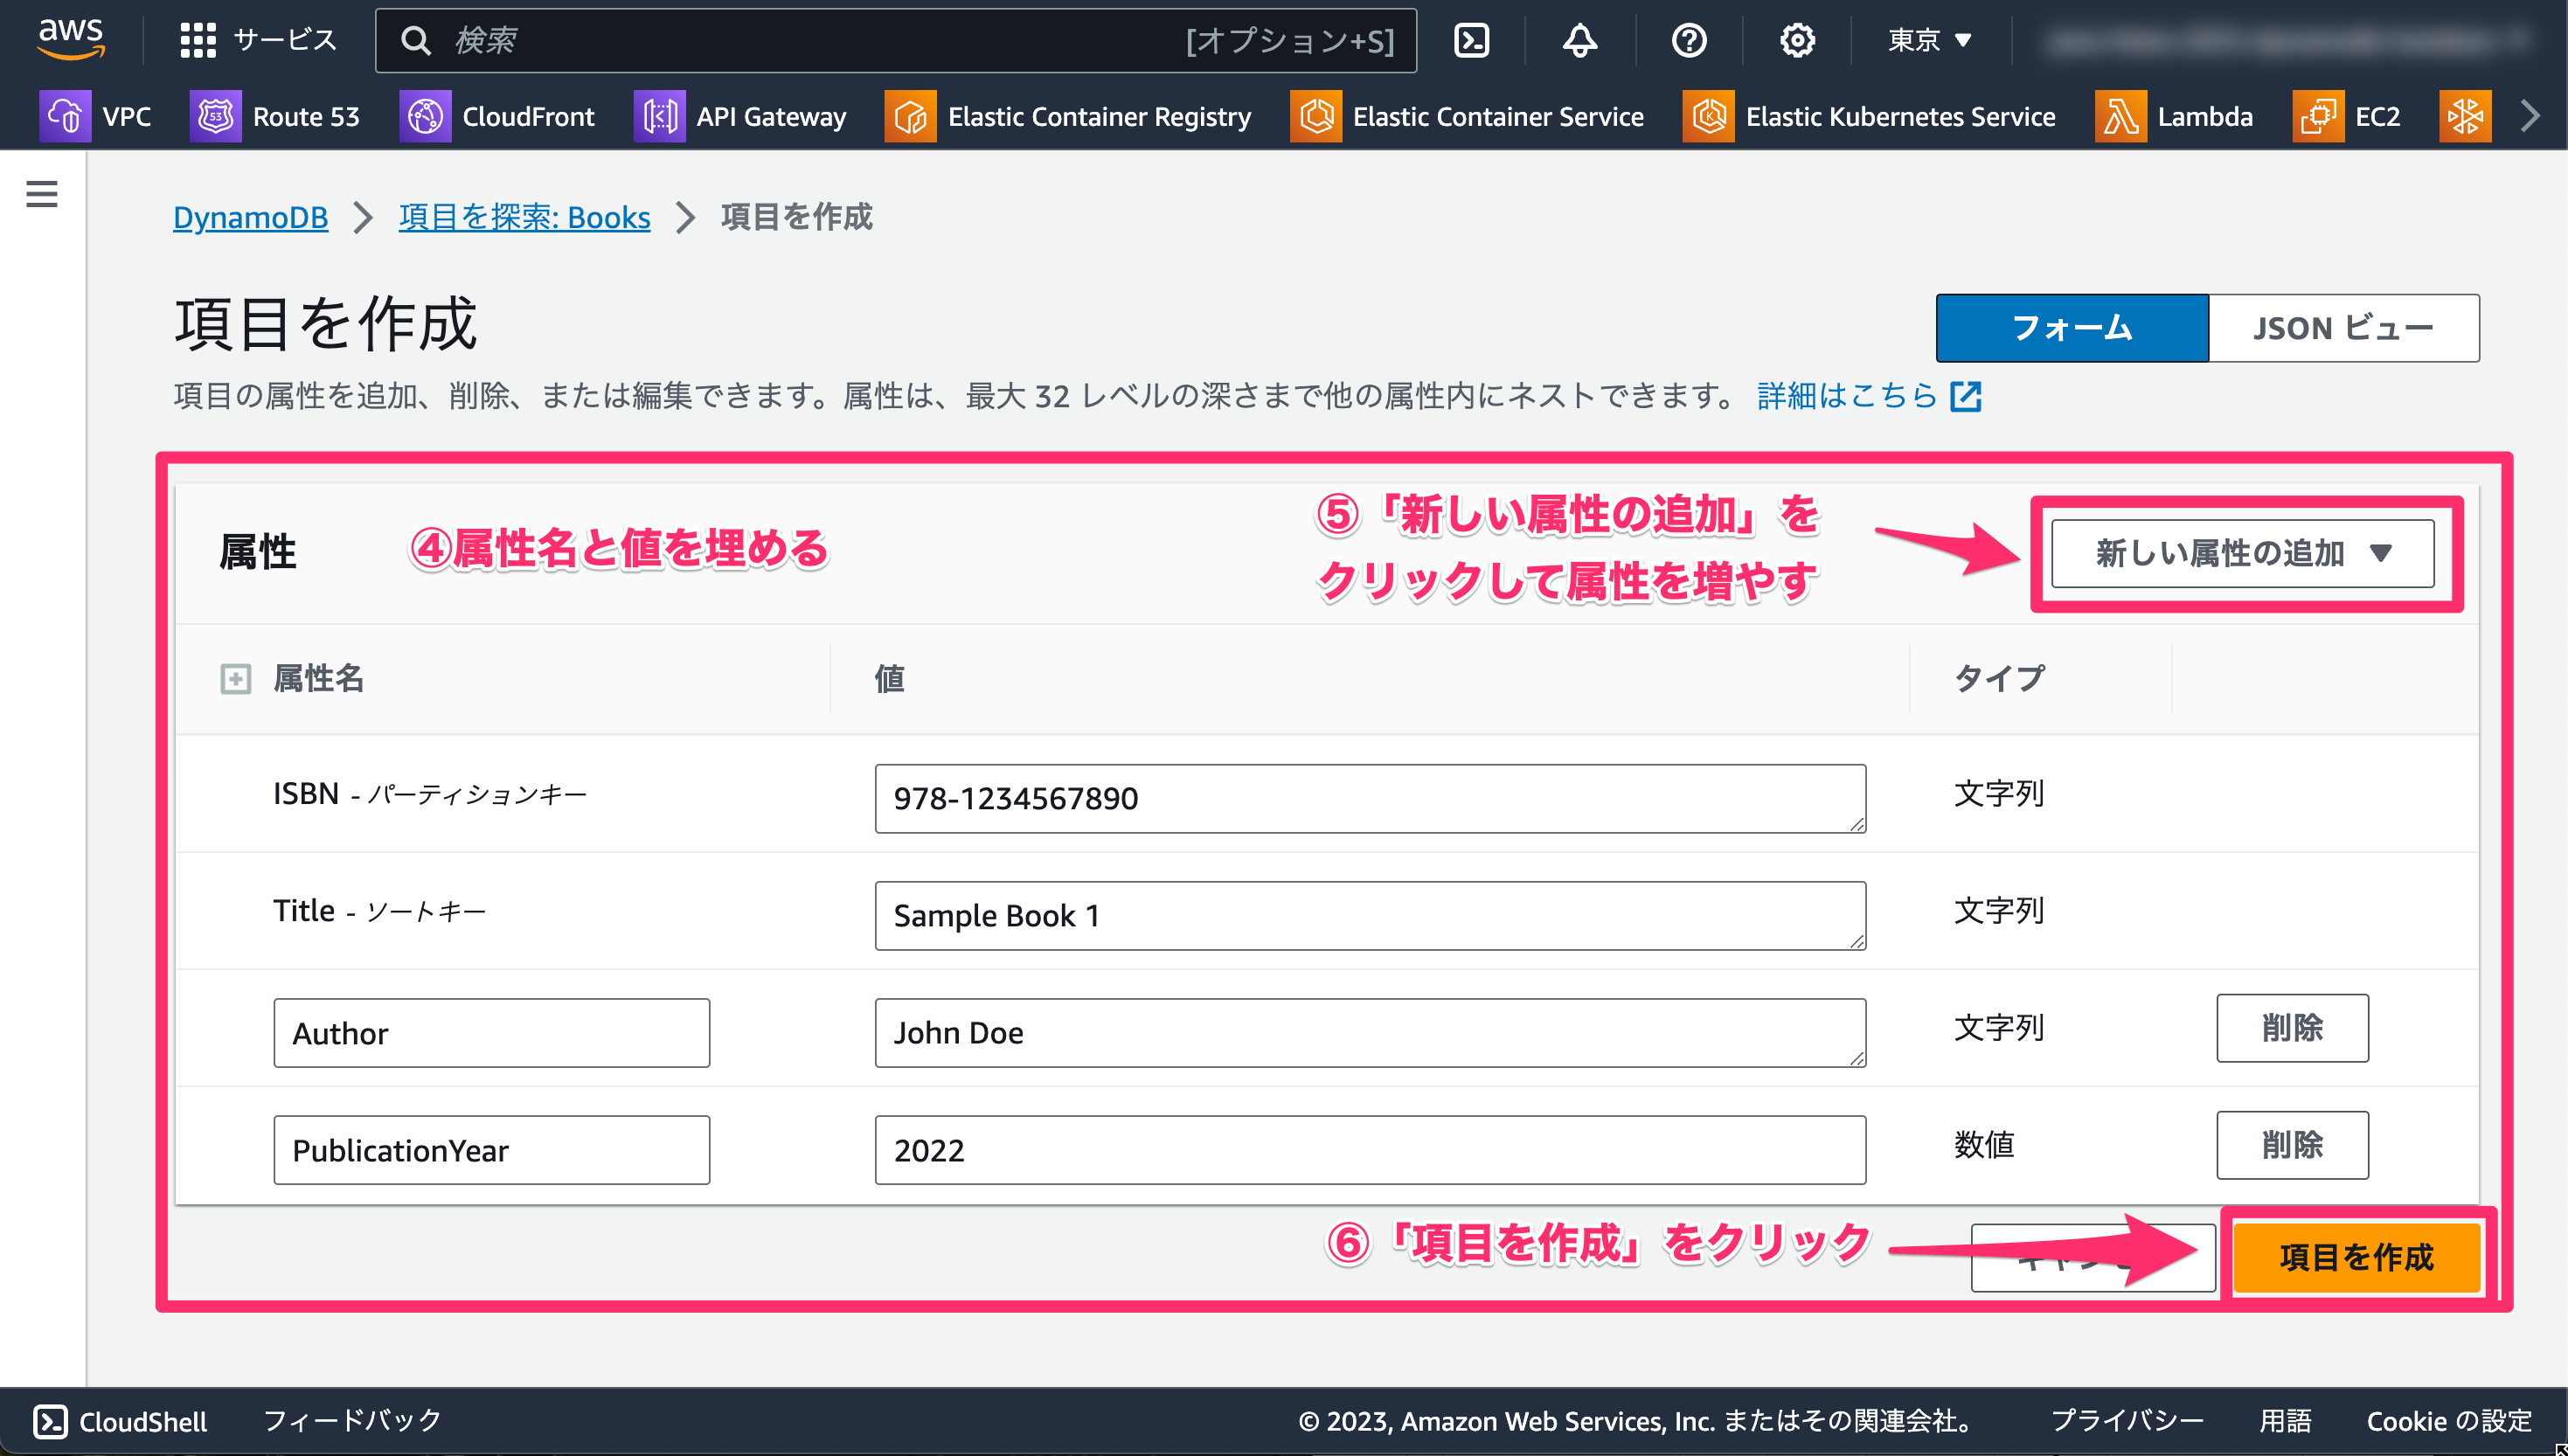Click 文字列 type text in Author row
Screen dimensions: 2568x1456
[x=1999, y=1028]
